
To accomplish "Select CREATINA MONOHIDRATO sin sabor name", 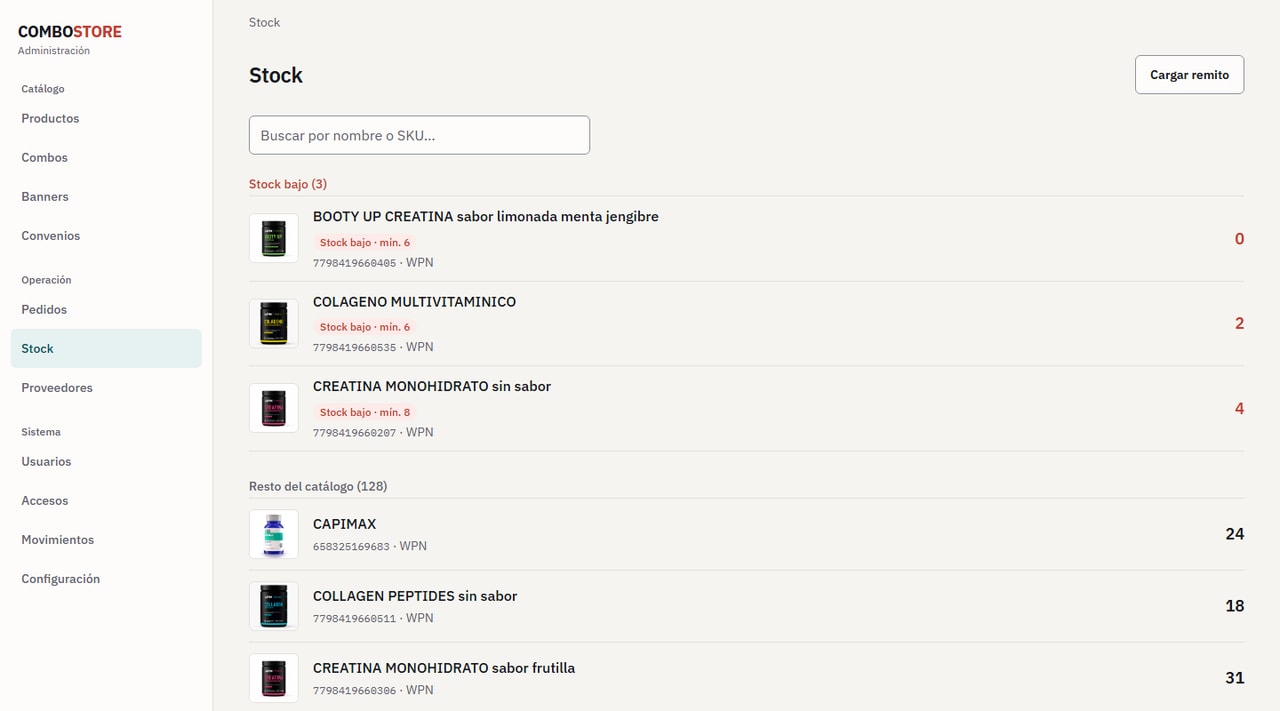I will [x=432, y=386].
